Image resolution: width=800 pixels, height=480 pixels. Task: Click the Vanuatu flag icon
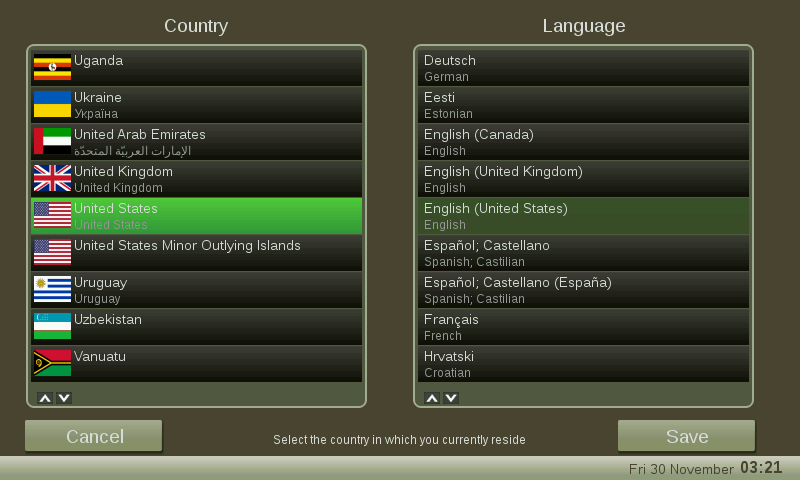(x=52, y=363)
